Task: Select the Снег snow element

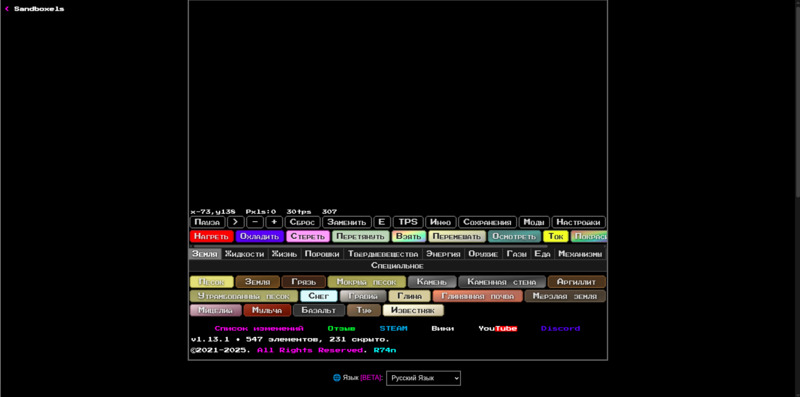Action: point(319,296)
